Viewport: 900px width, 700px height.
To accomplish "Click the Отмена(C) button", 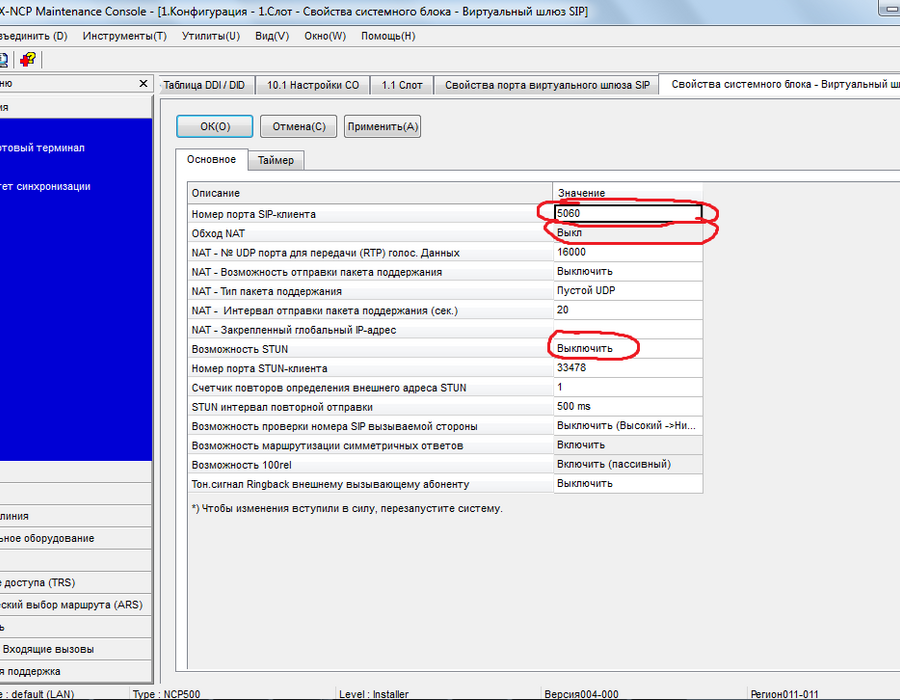I will coord(298,126).
